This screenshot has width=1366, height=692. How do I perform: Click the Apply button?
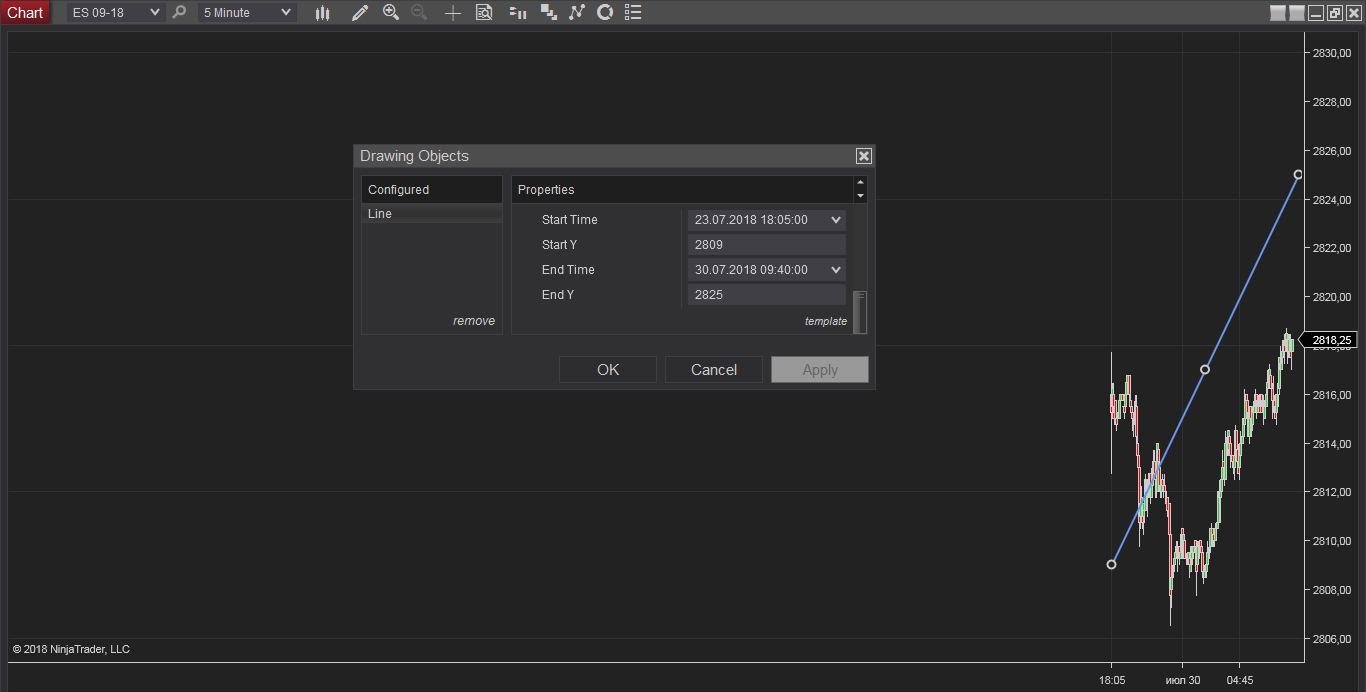pyautogui.click(x=820, y=370)
